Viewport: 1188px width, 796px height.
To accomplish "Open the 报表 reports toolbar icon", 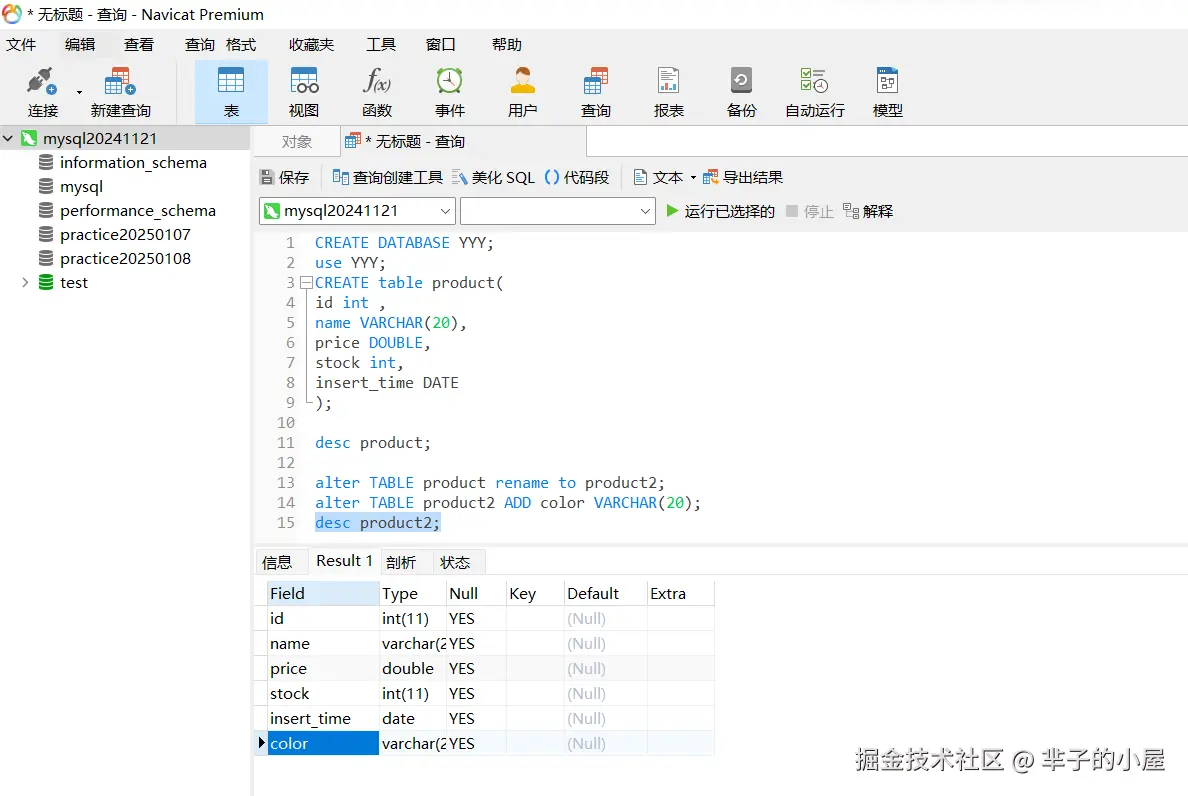I will click(668, 92).
